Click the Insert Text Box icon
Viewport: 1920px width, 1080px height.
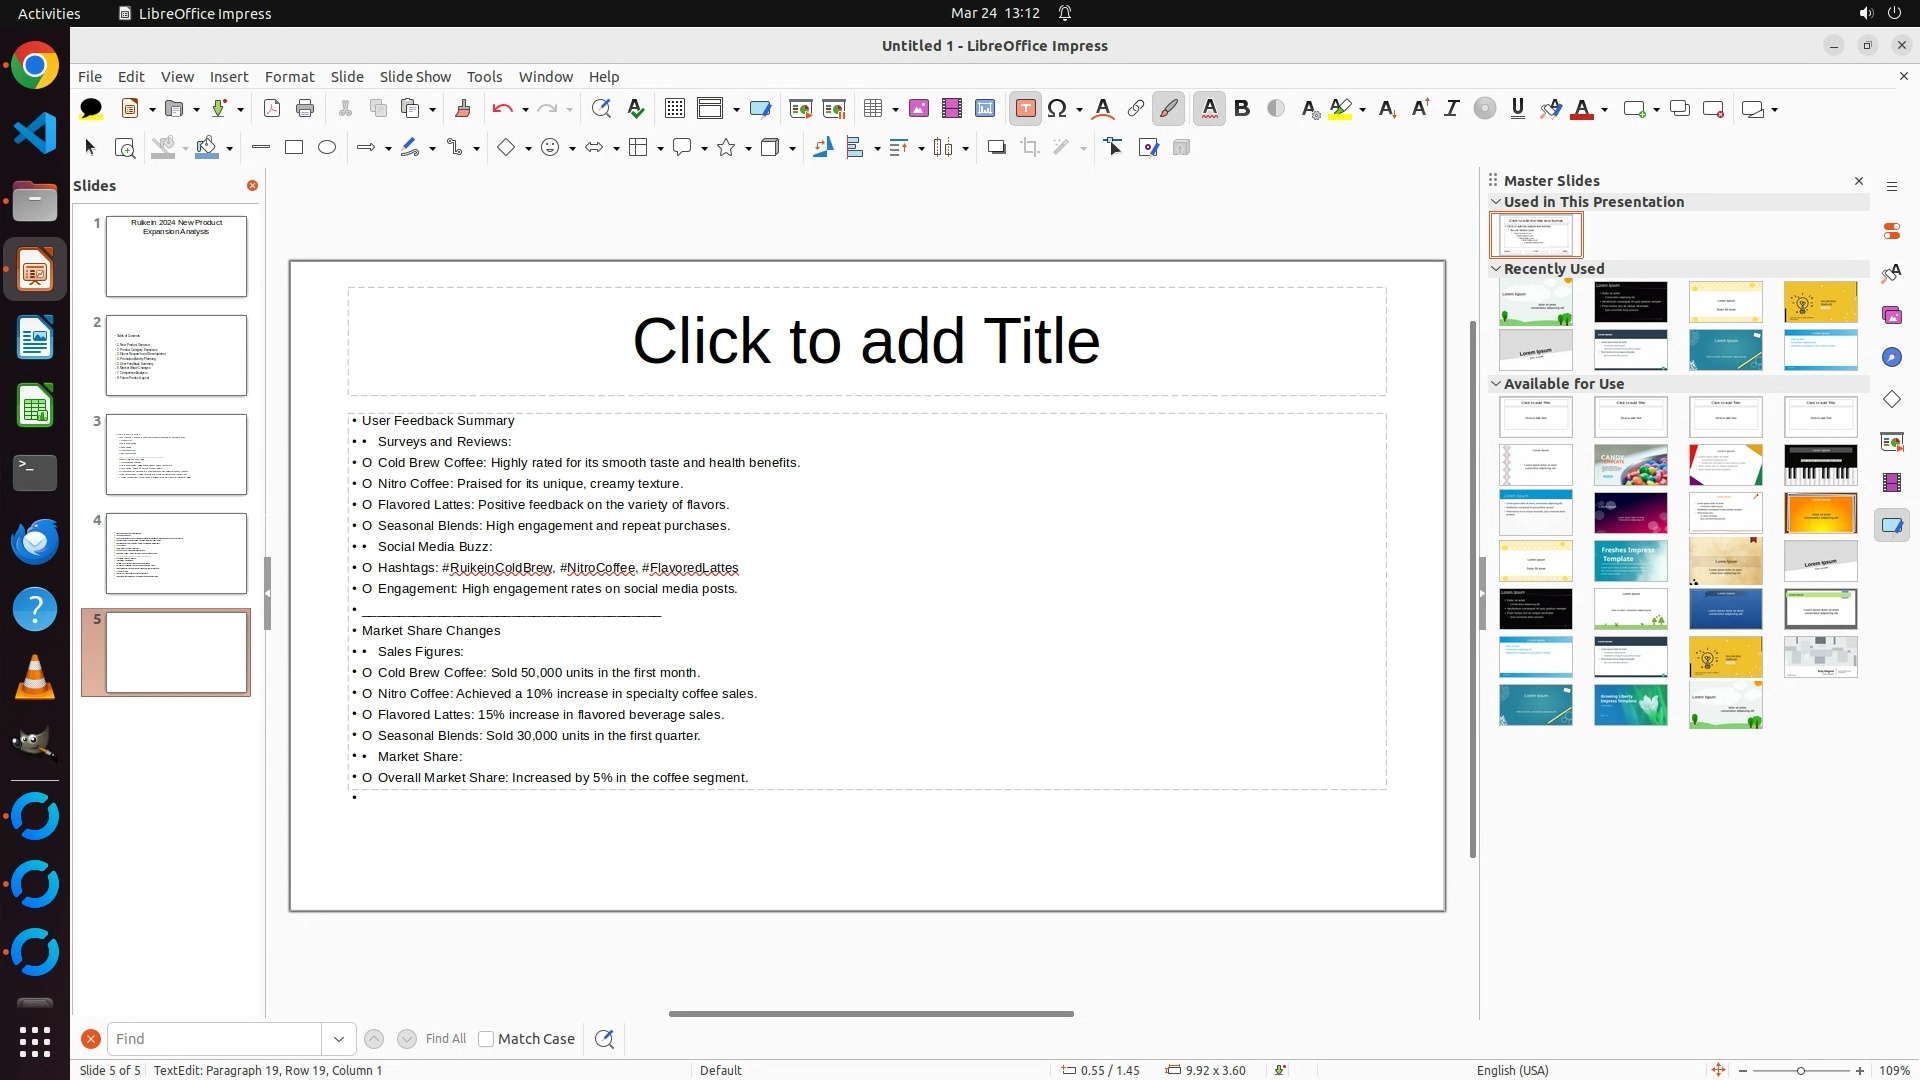(x=1025, y=109)
